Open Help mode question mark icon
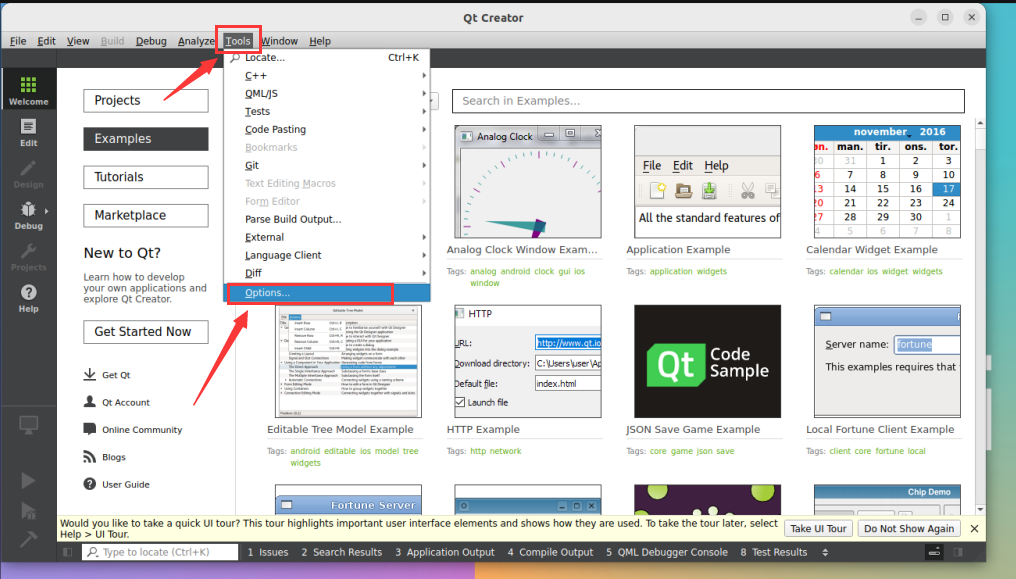Viewport: 1016px width, 579px height. [29, 298]
